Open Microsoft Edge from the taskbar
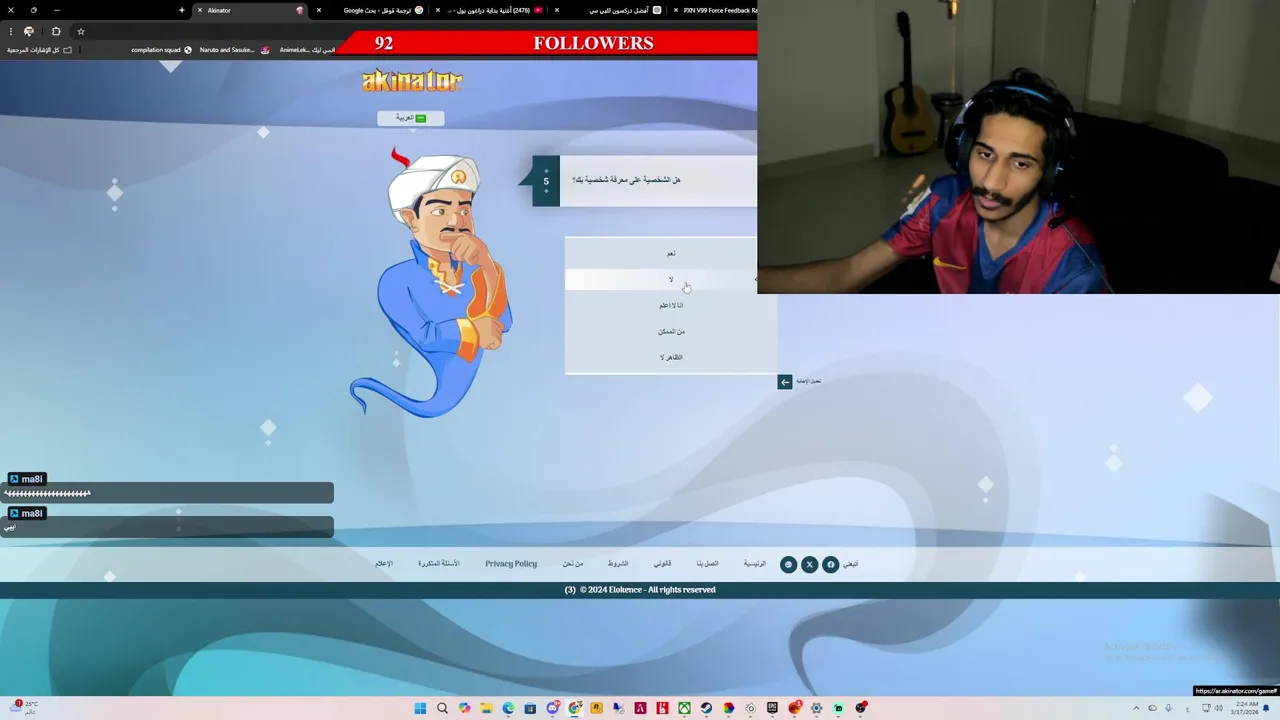Screen dimensions: 1280x720 (508, 708)
